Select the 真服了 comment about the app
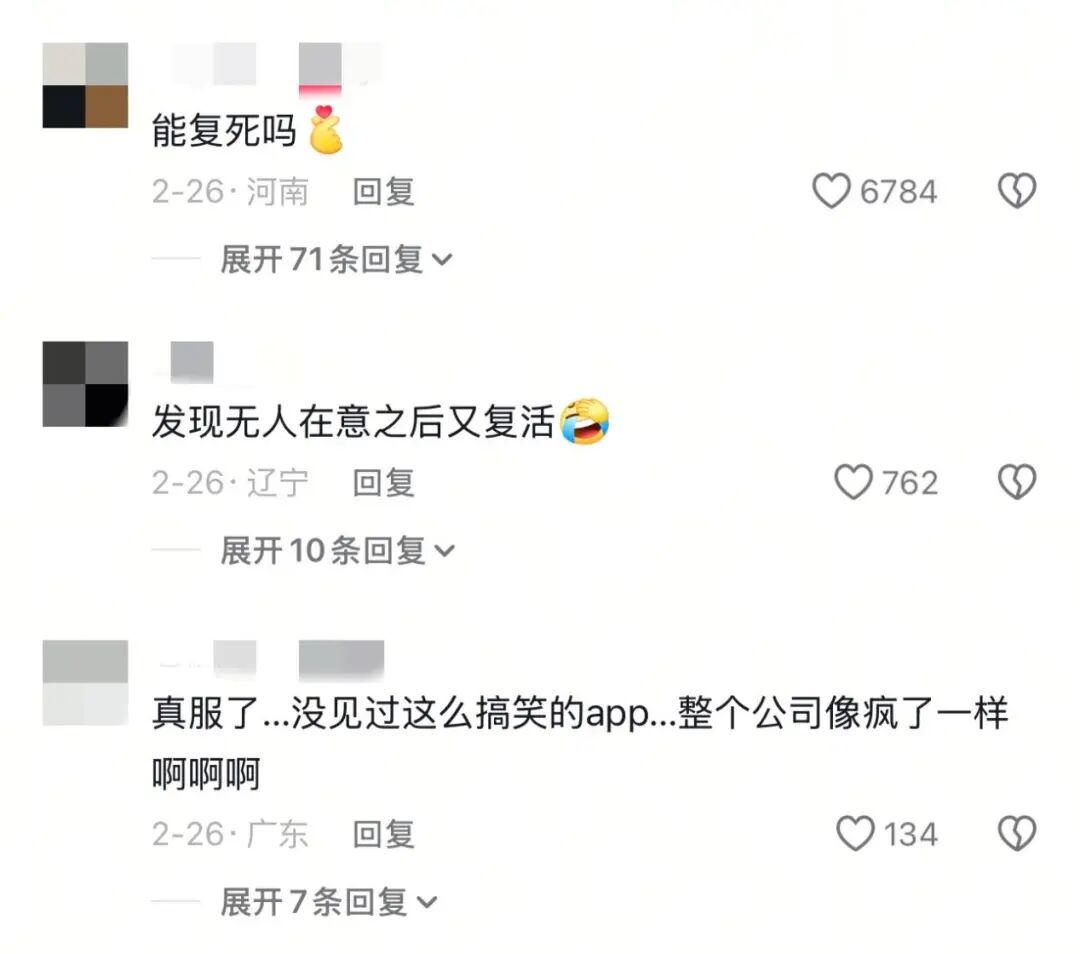Viewport: 1080px width, 954px height. coord(580,743)
